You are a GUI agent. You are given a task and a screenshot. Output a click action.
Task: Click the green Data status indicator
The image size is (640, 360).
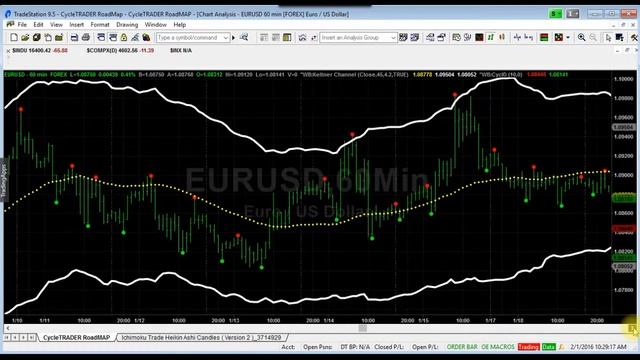pyautogui.click(x=549, y=347)
